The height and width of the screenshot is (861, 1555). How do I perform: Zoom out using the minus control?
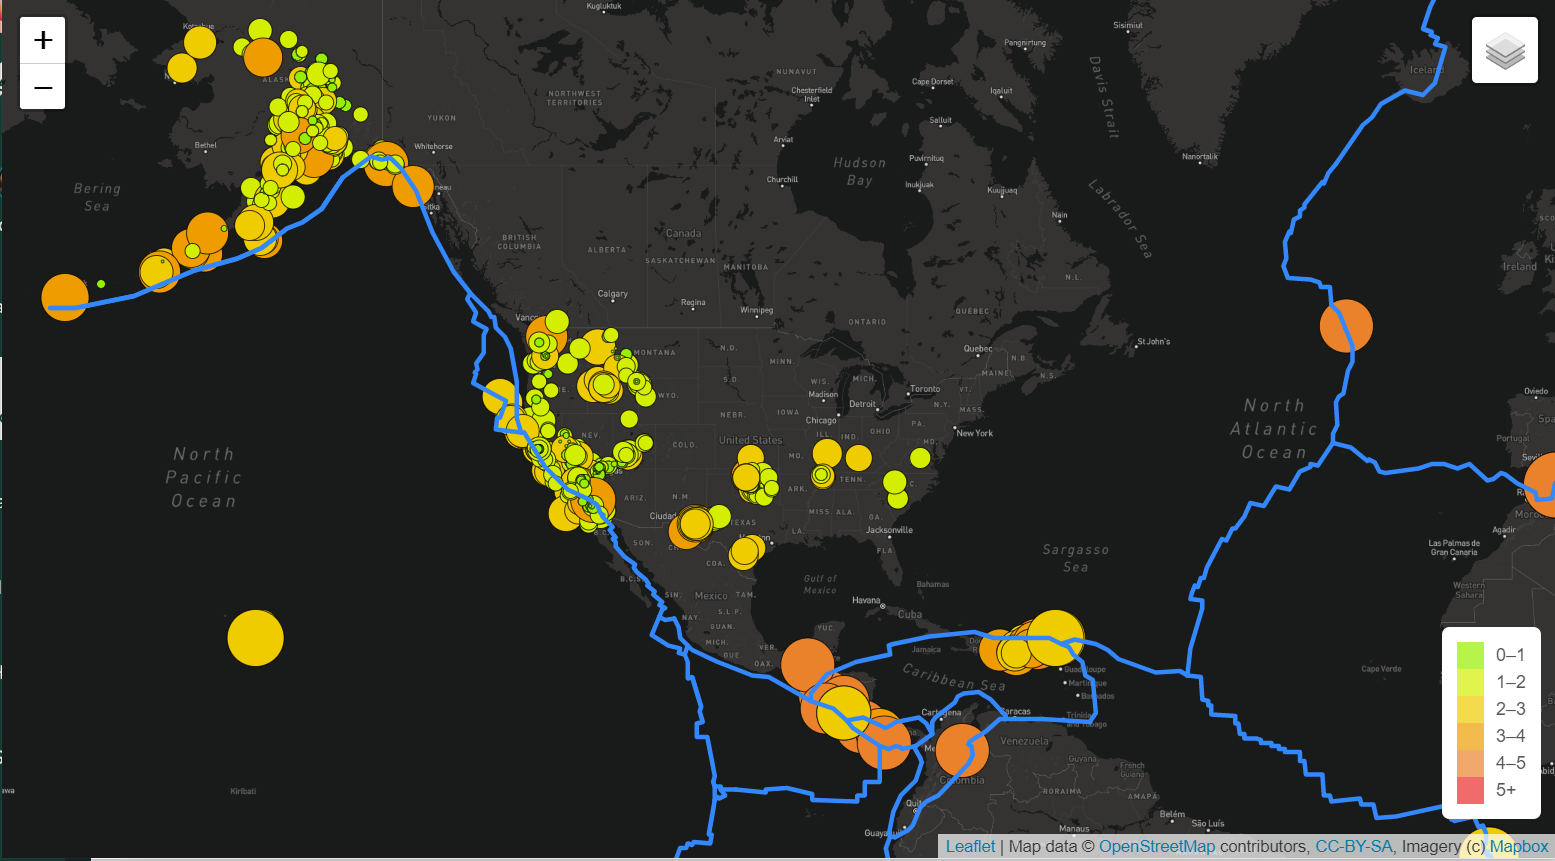(42, 87)
